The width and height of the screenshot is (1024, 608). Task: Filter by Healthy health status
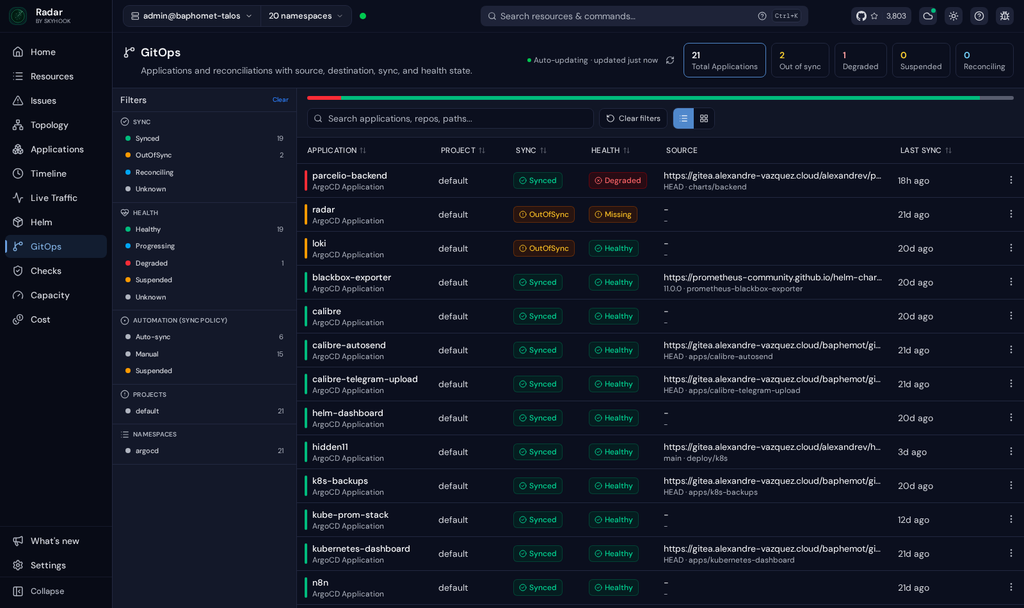coord(204,229)
